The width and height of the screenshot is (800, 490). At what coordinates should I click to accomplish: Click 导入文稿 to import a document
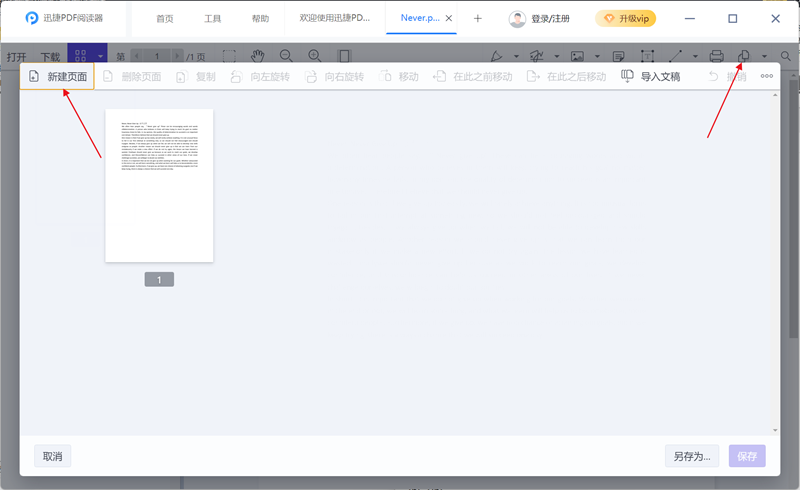click(x=651, y=77)
